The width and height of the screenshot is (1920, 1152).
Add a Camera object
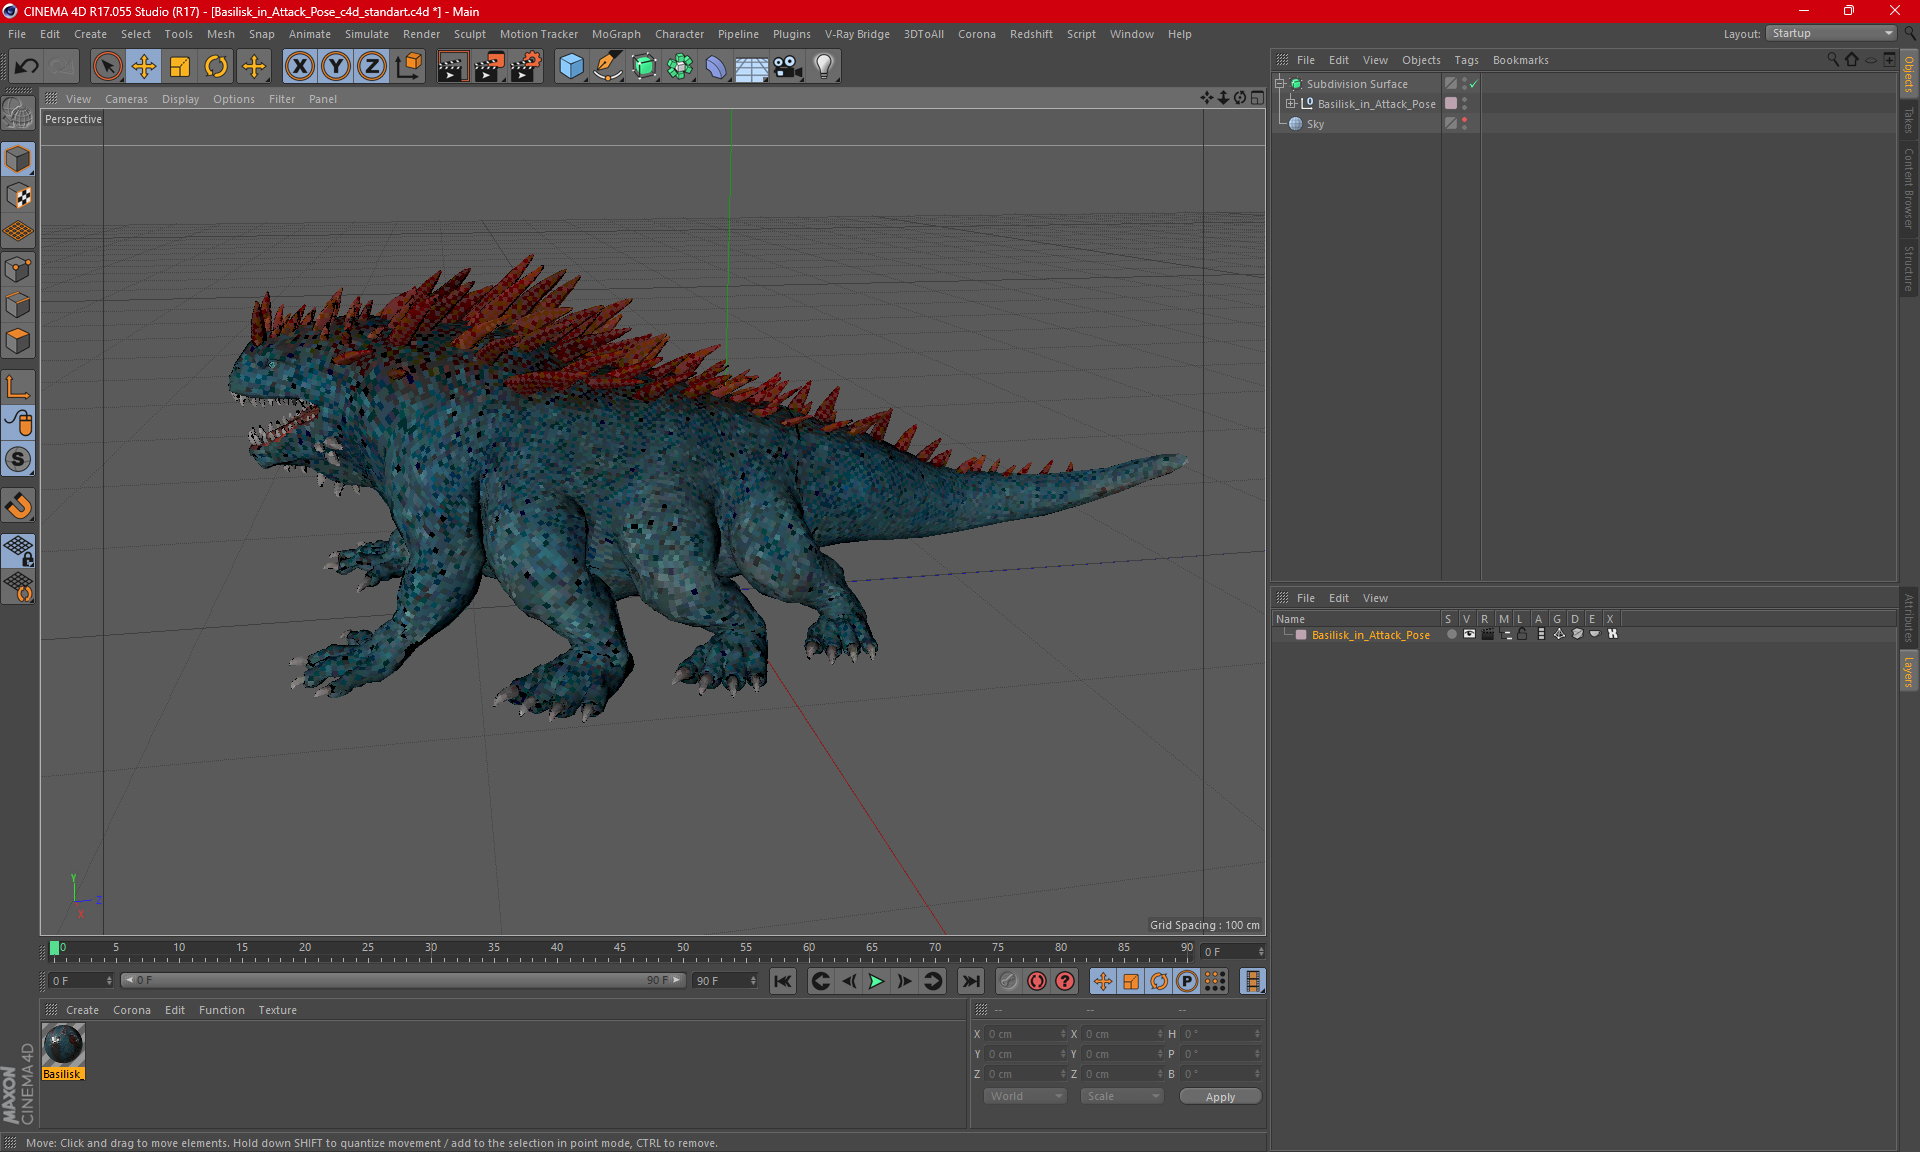[x=787, y=66]
